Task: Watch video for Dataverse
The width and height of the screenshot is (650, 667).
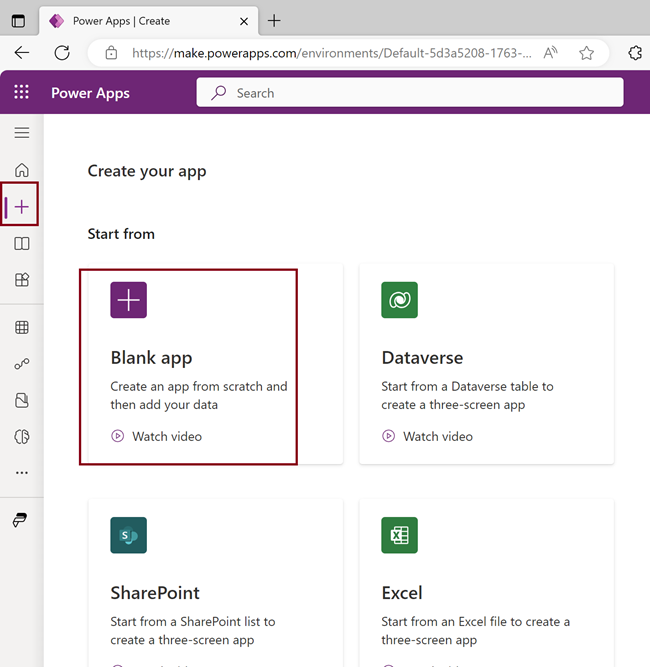Action: click(x=428, y=436)
